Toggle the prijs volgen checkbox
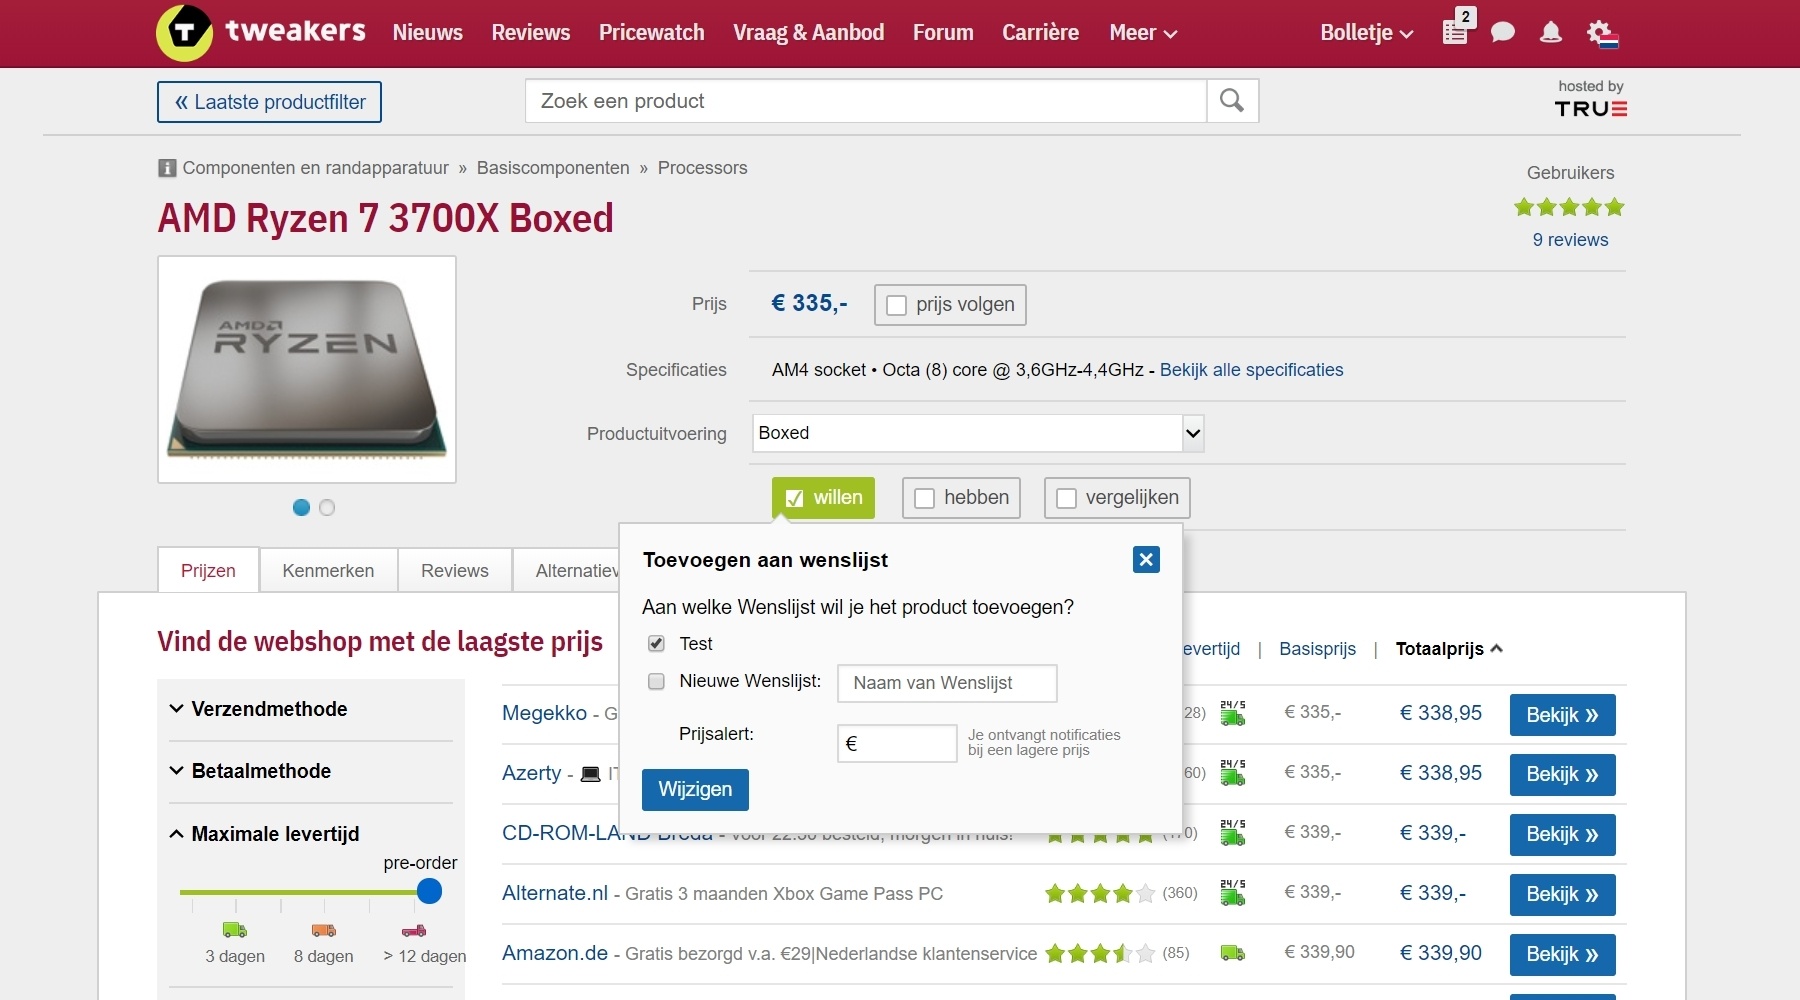This screenshot has width=1800, height=1000. [897, 305]
